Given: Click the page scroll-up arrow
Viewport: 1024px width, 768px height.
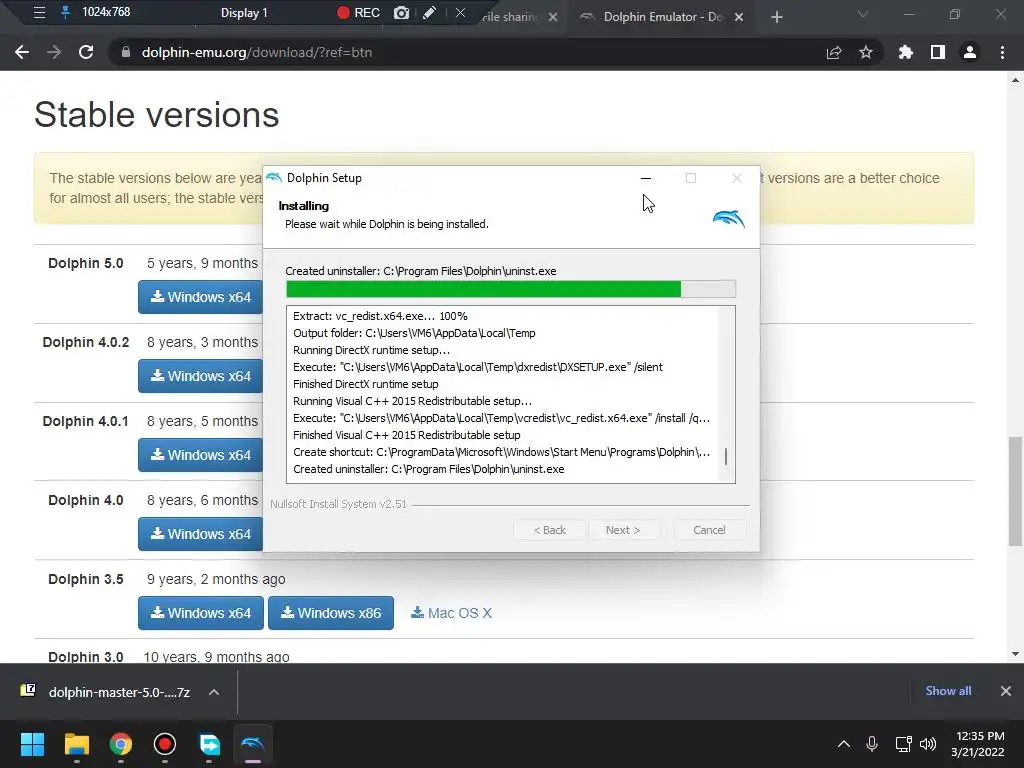Looking at the screenshot, I should pos(1015,80).
